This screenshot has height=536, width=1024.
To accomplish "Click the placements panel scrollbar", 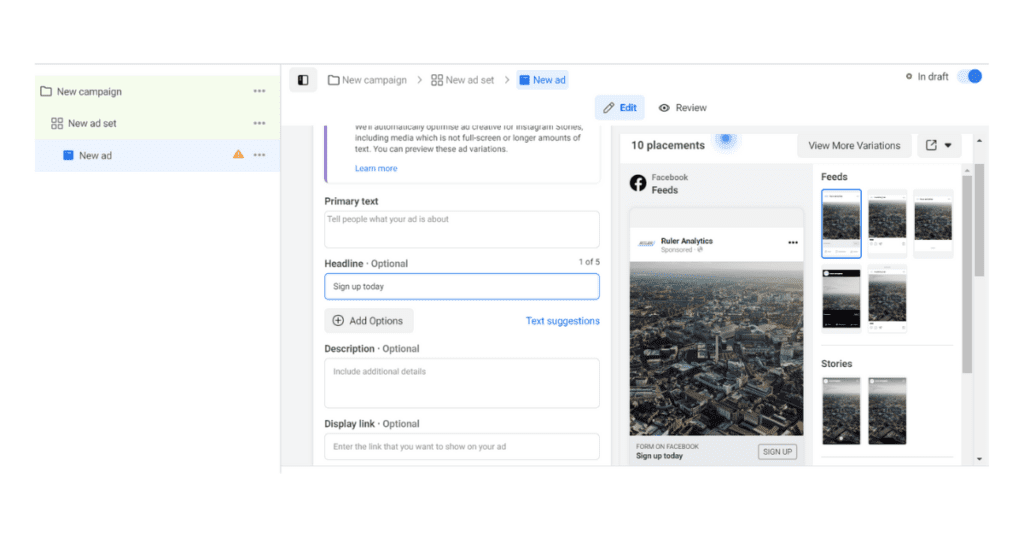I will pos(967,274).
